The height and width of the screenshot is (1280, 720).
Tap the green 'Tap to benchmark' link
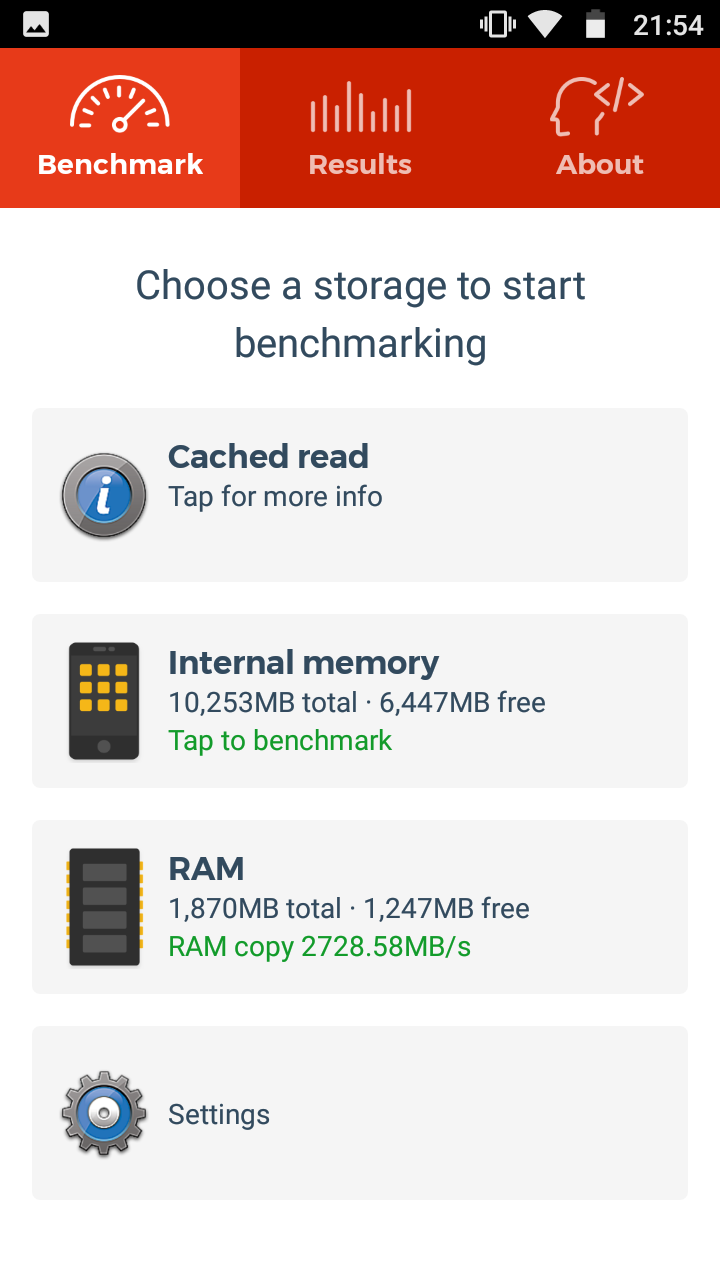[x=280, y=740]
